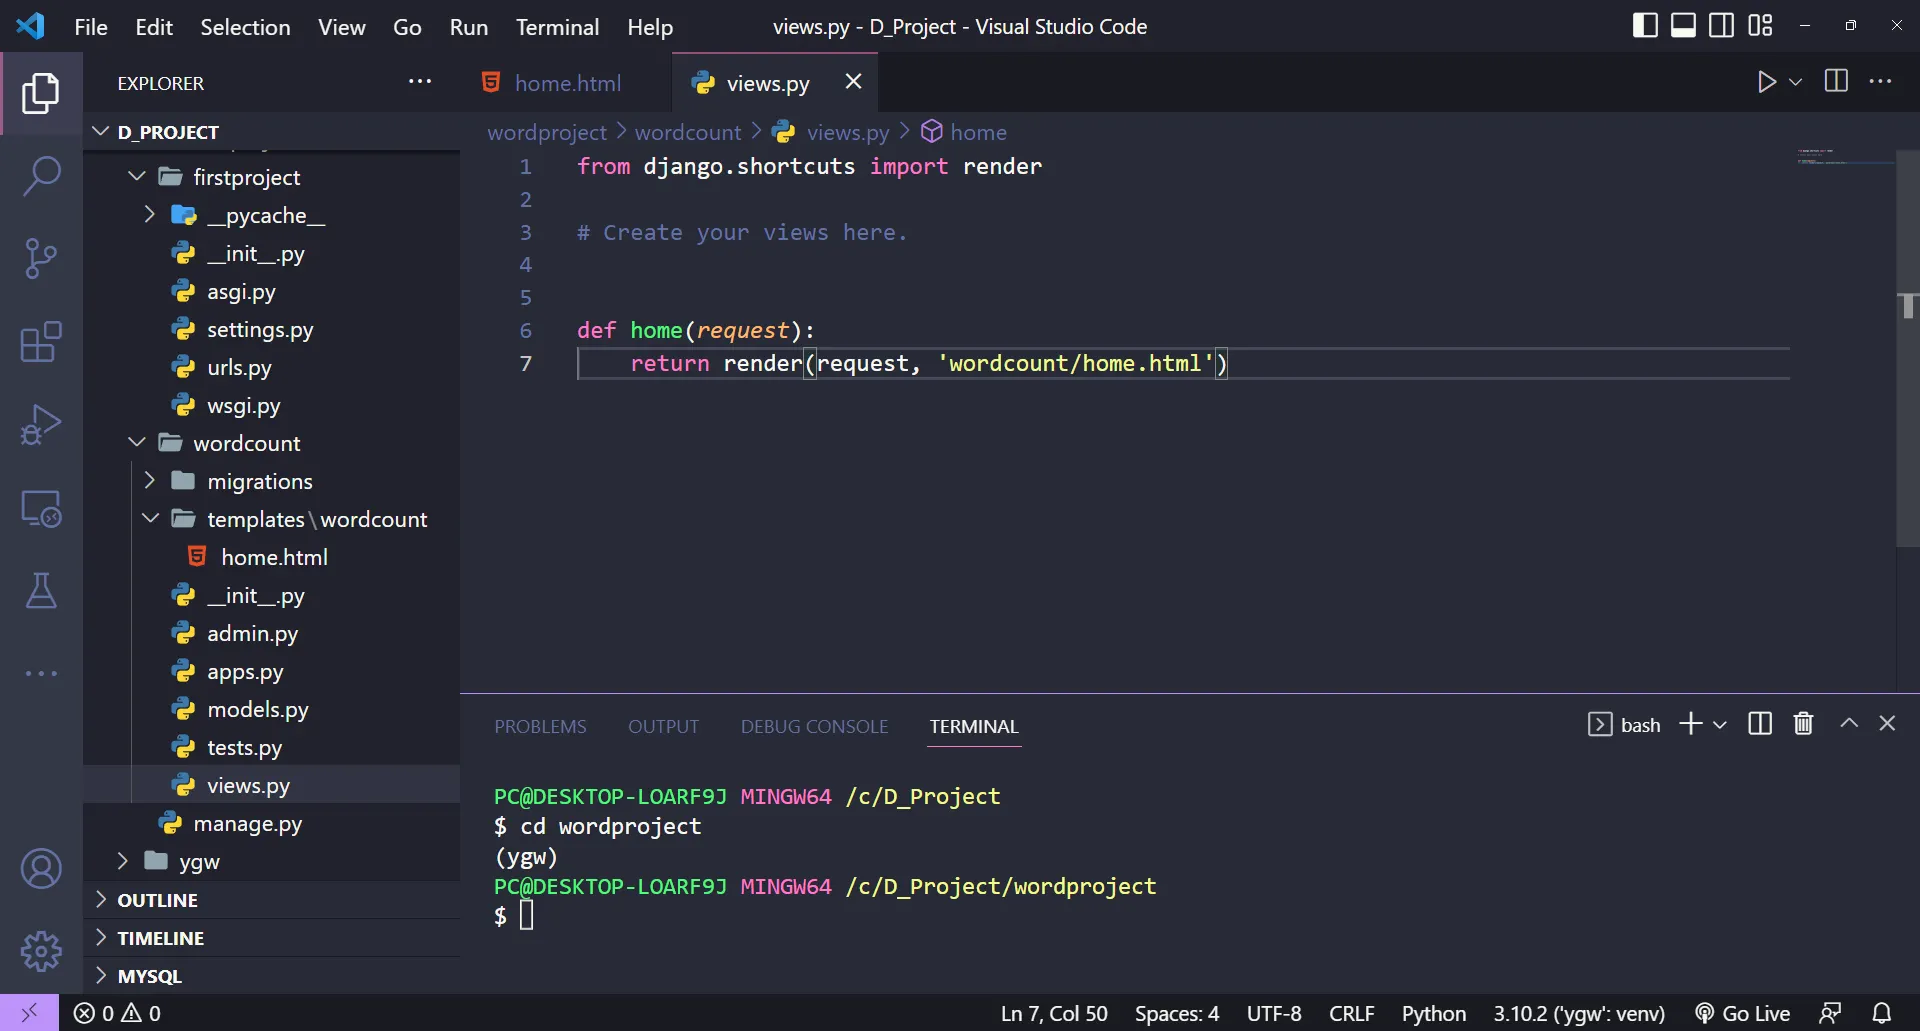Open the Run and Debug view
This screenshot has height=1031, width=1920.
click(x=41, y=425)
